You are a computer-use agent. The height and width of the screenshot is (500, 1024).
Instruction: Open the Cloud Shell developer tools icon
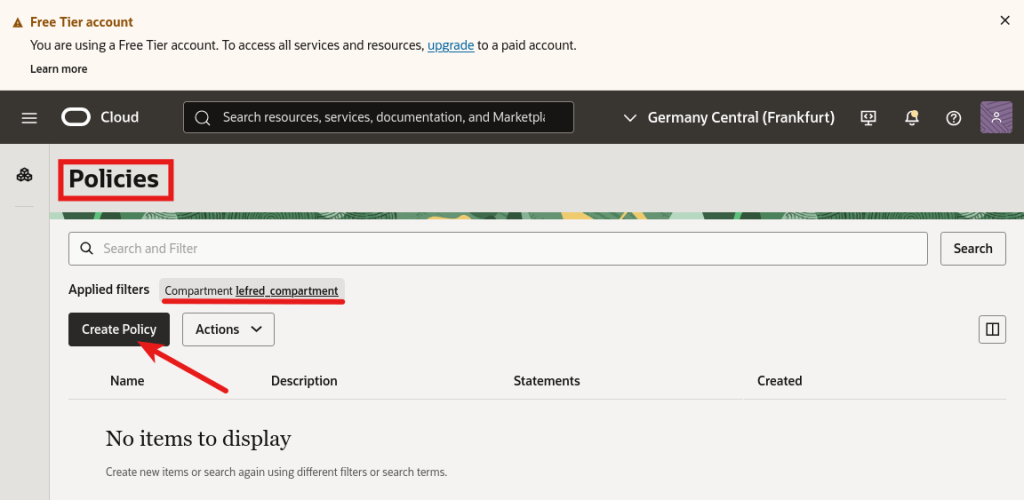868,118
